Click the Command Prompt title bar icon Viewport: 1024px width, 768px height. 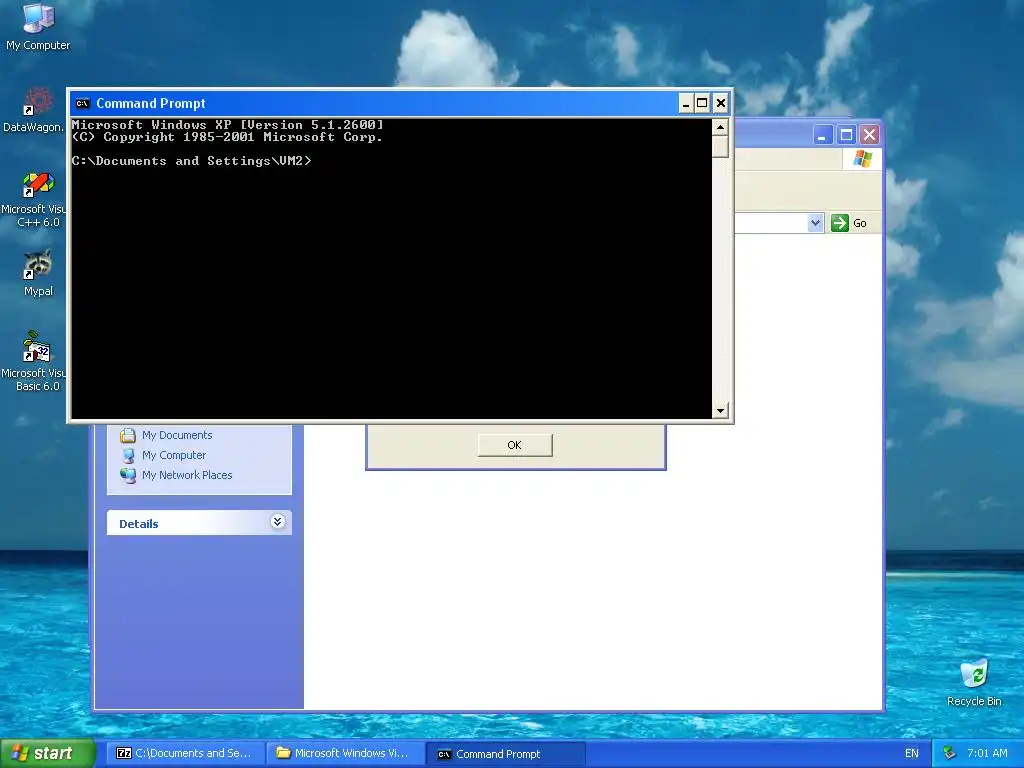82,103
